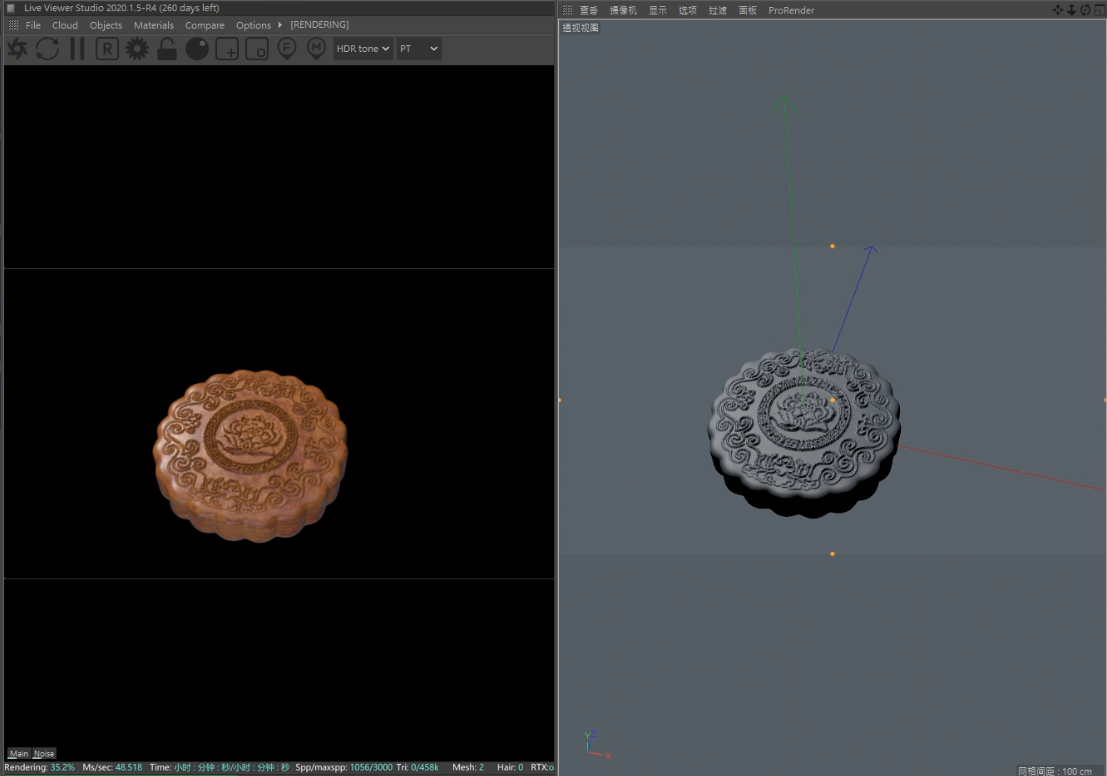
Task: Open Octane settings gear icon
Action: click(137, 49)
